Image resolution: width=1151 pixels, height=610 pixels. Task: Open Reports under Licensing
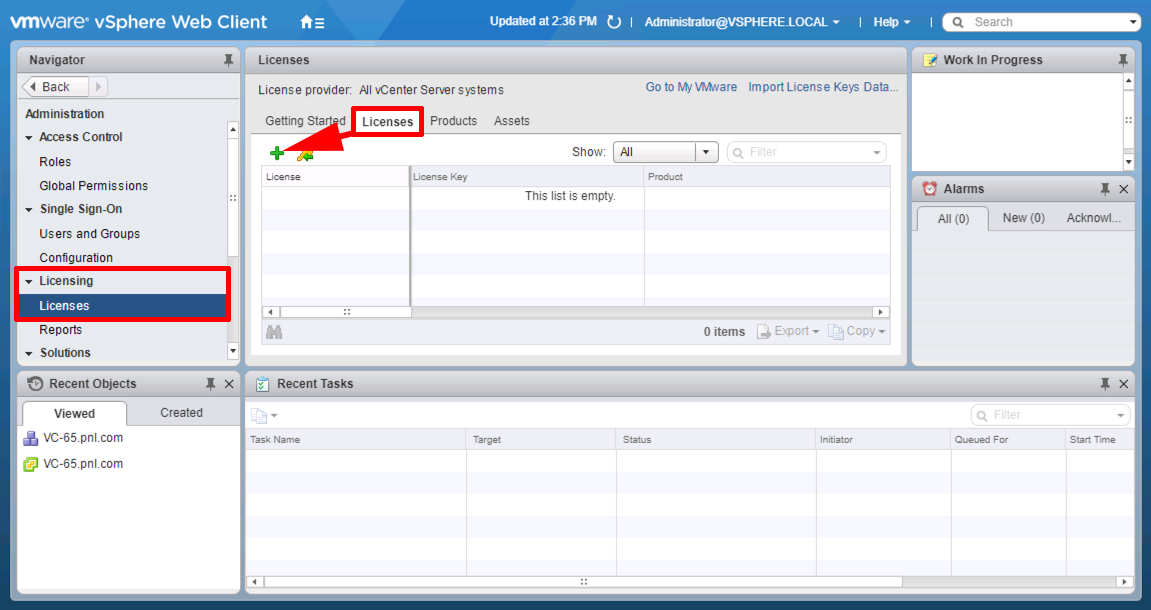60,330
